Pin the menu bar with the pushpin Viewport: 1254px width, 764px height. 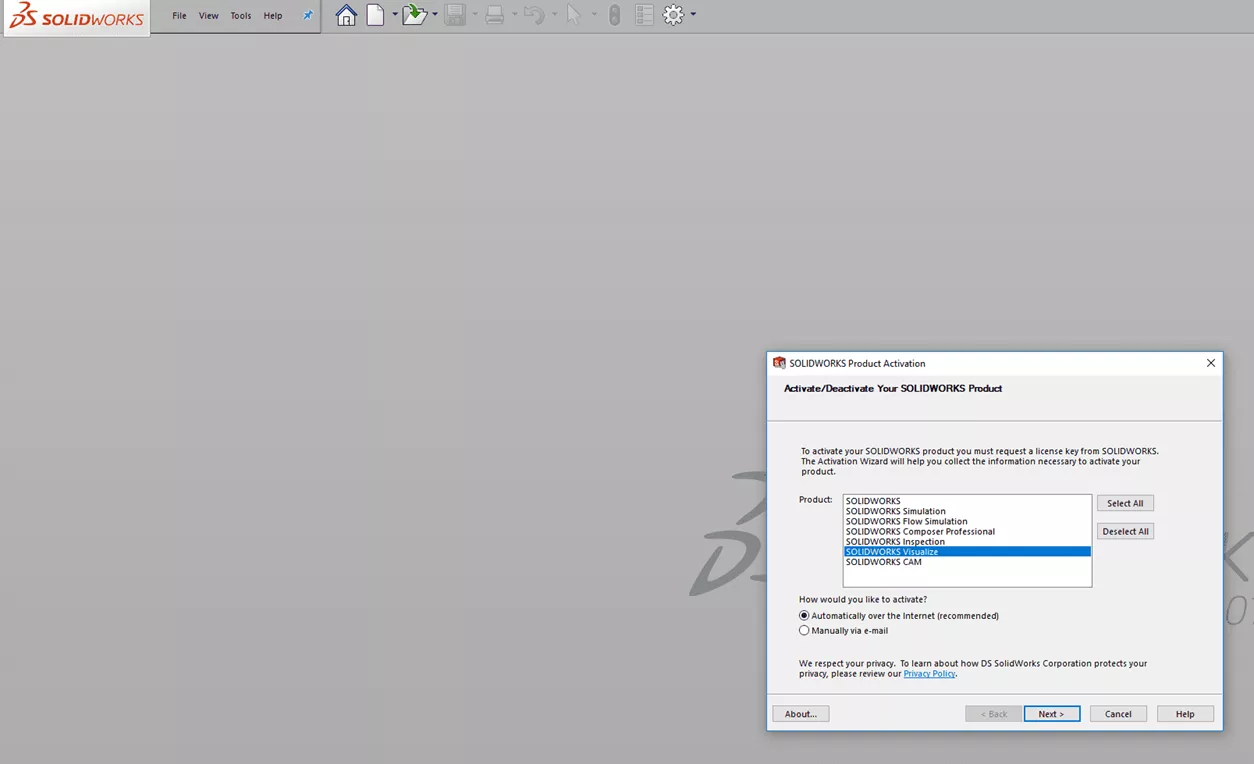point(308,14)
